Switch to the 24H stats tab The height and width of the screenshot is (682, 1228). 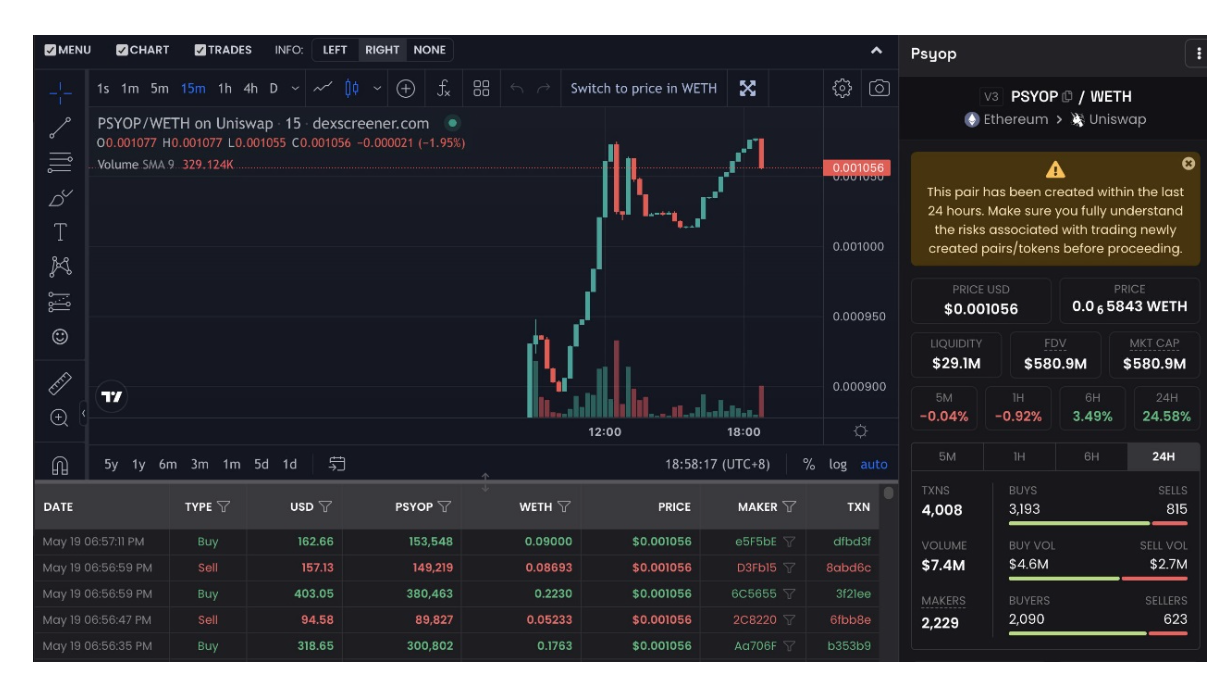[1163, 456]
